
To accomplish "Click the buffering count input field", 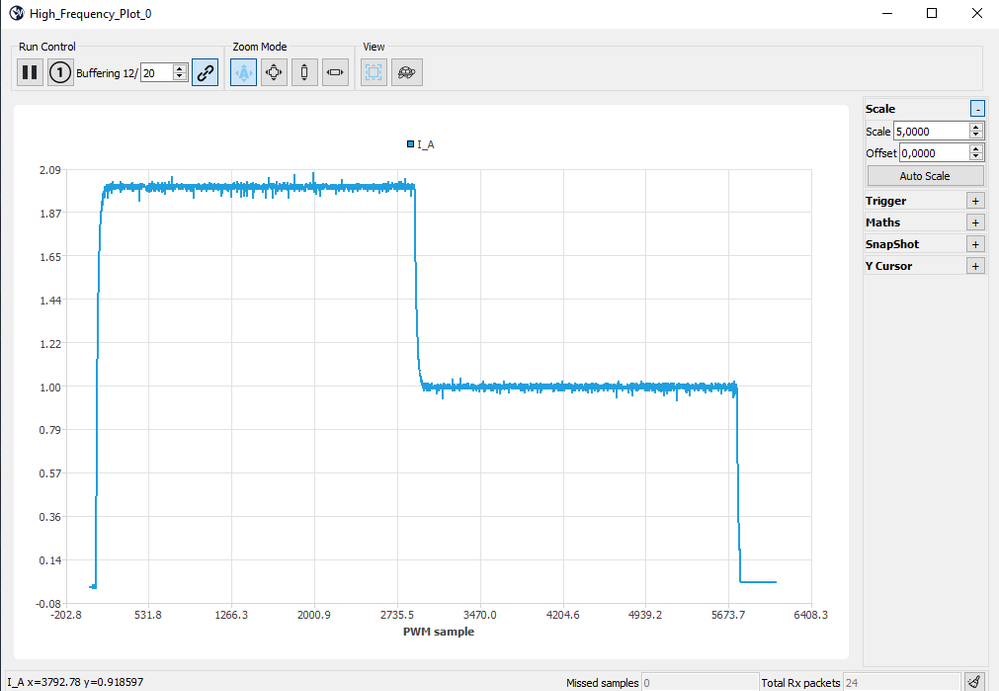I will tap(157, 73).
